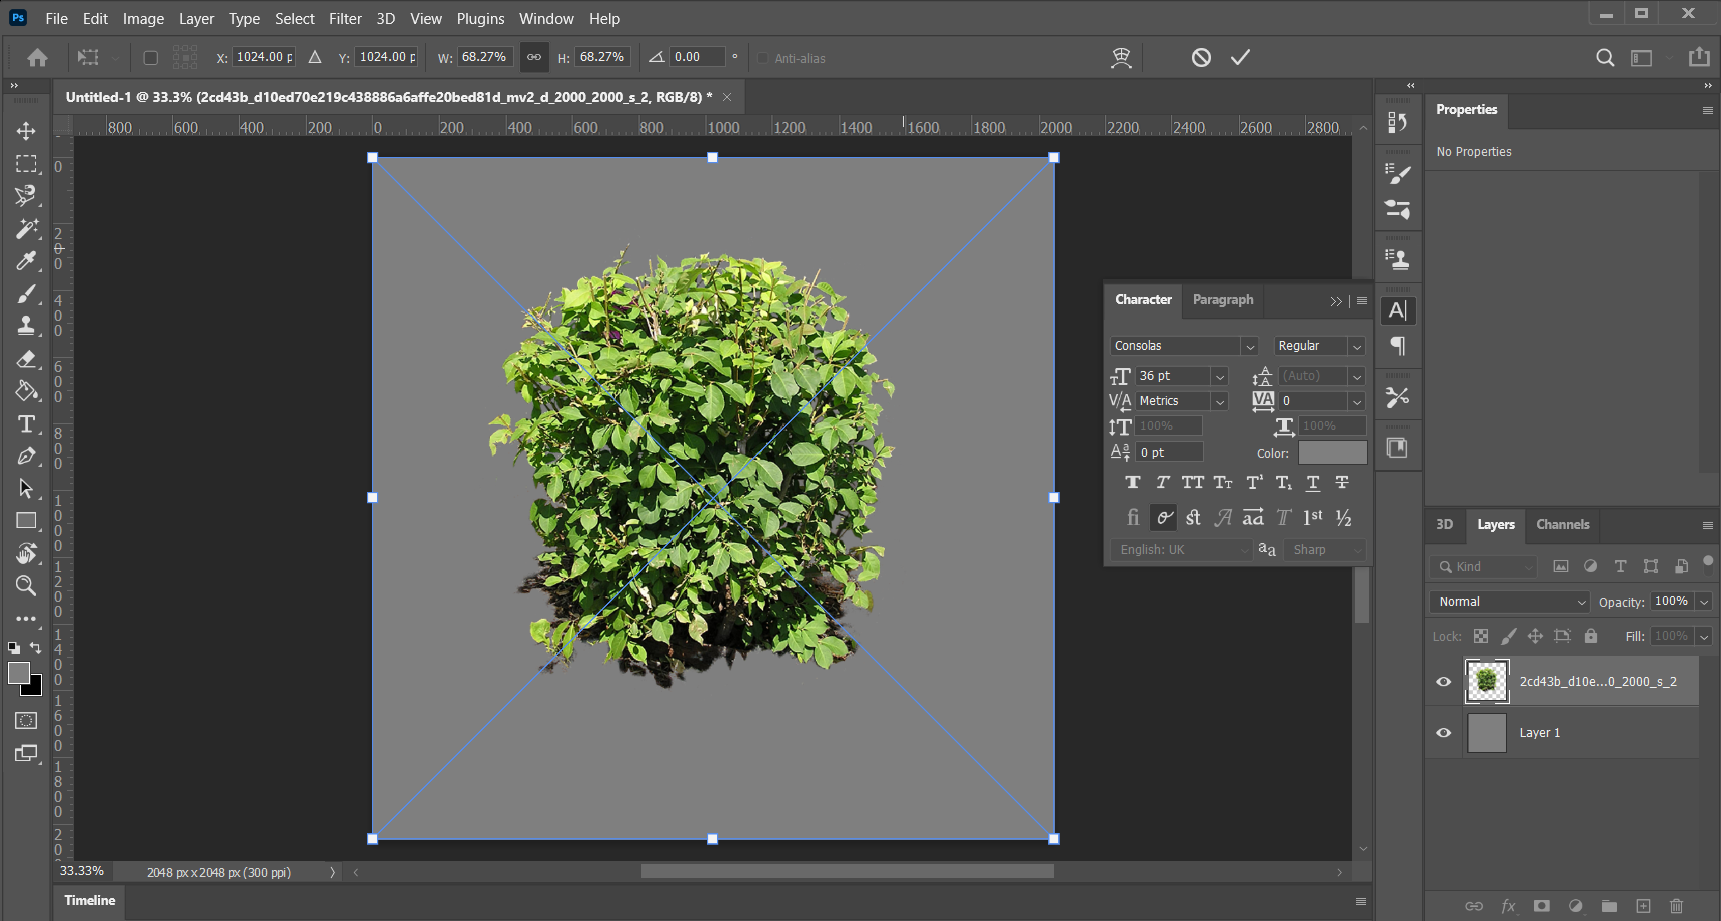
Task: Click the background color swatch
Action: [34, 688]
